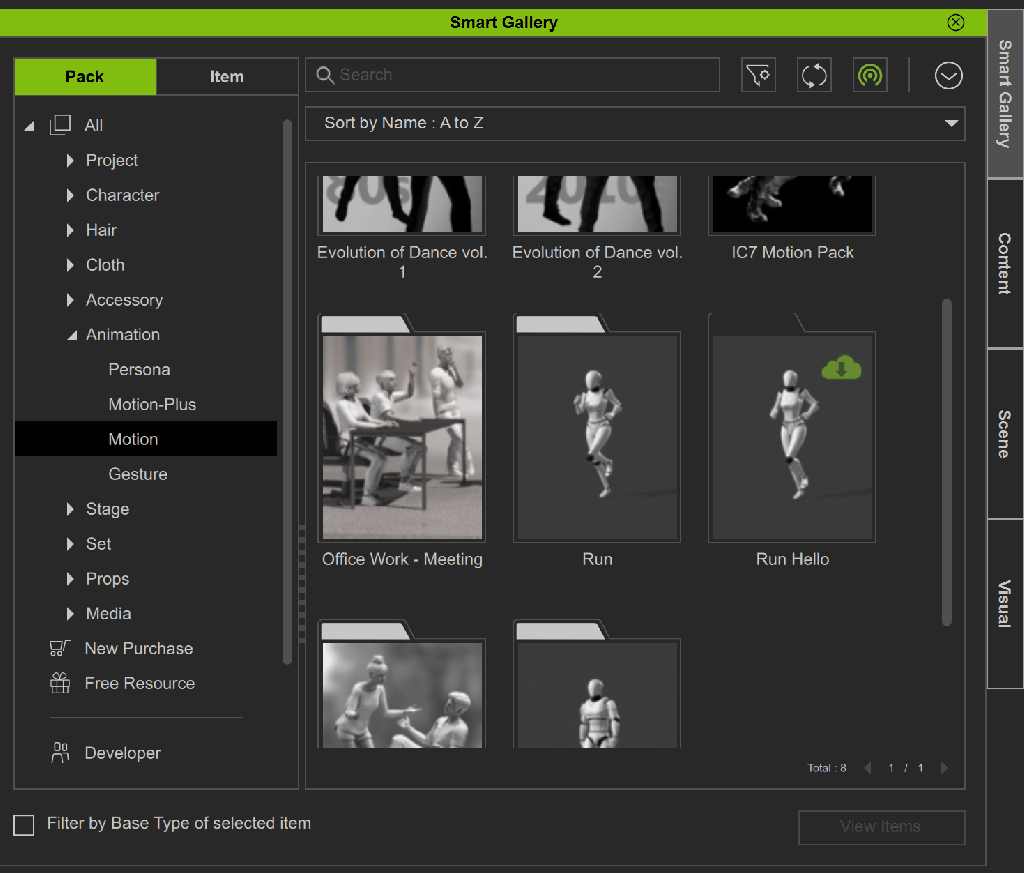Switch to the Item tab

tap(226, 77)
